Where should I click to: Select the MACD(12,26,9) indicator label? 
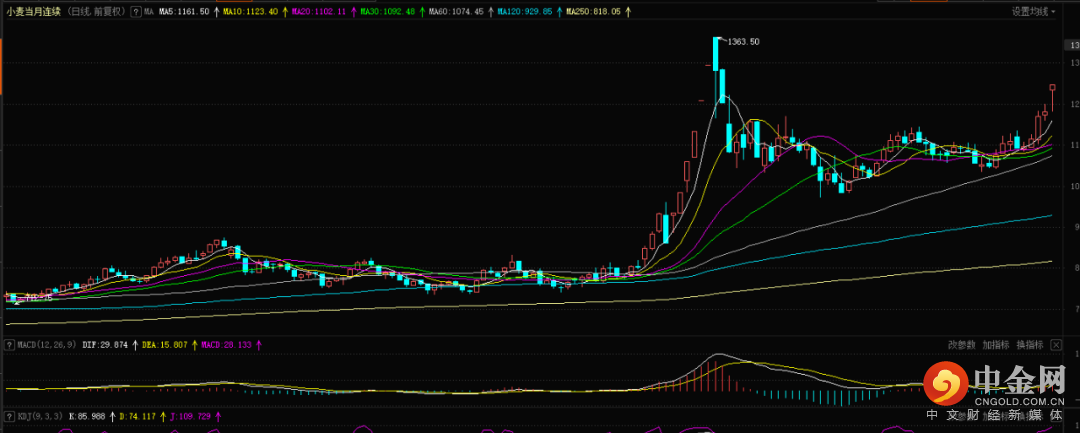pyautogui.click(x=46, y=345)
